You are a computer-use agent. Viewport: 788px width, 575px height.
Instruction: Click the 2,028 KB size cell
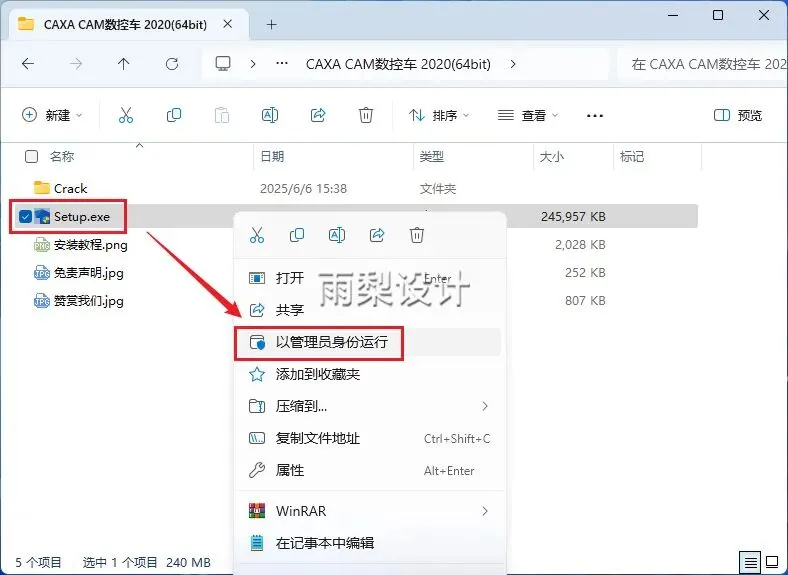click(x=580, y=245)
